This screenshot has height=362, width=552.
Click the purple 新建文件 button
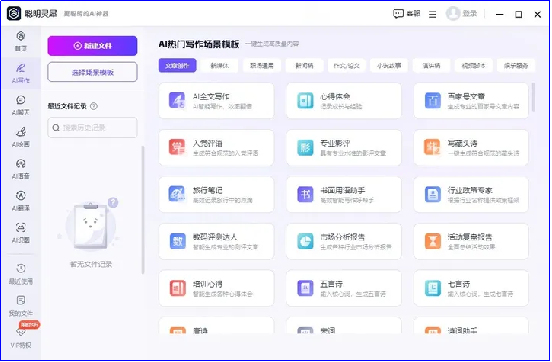pyautogui.click(x=92, y=46)
